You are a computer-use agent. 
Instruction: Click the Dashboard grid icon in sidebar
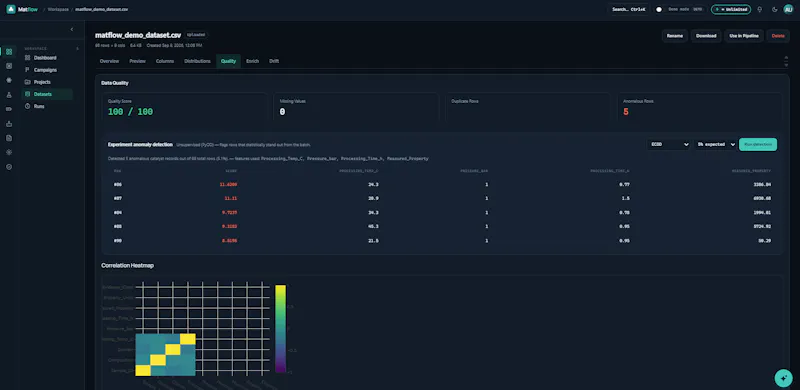(28, 58)
